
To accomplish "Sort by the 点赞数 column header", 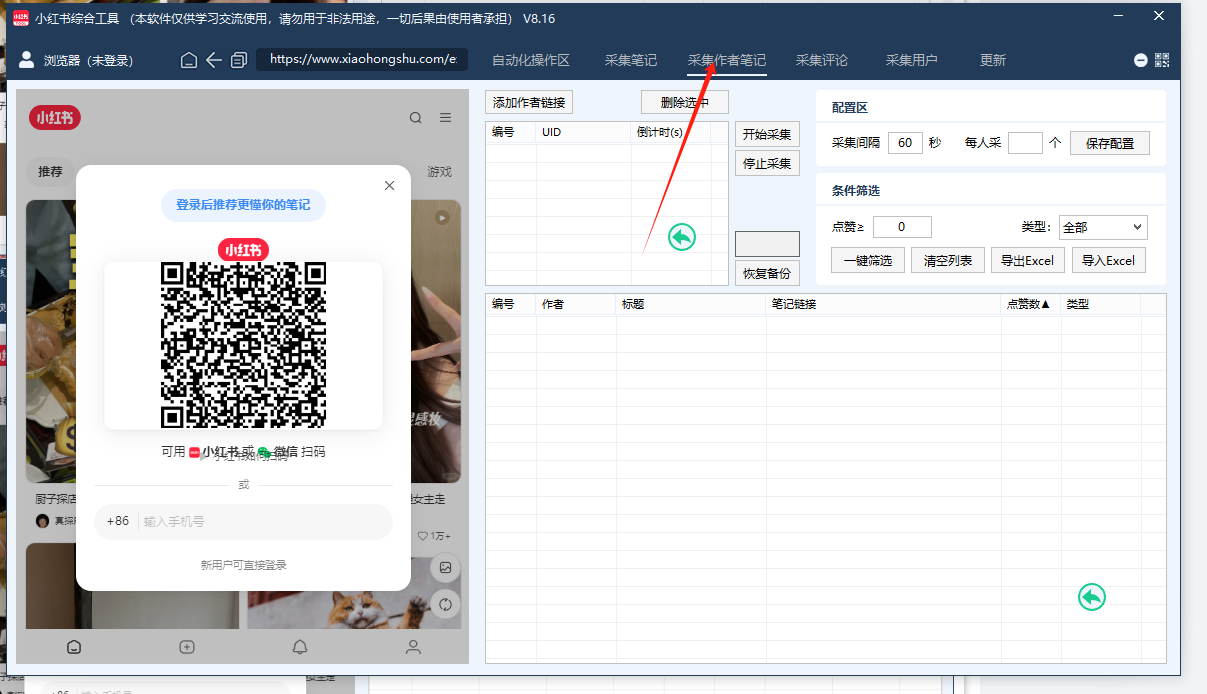I will [x=1030, y=304].
